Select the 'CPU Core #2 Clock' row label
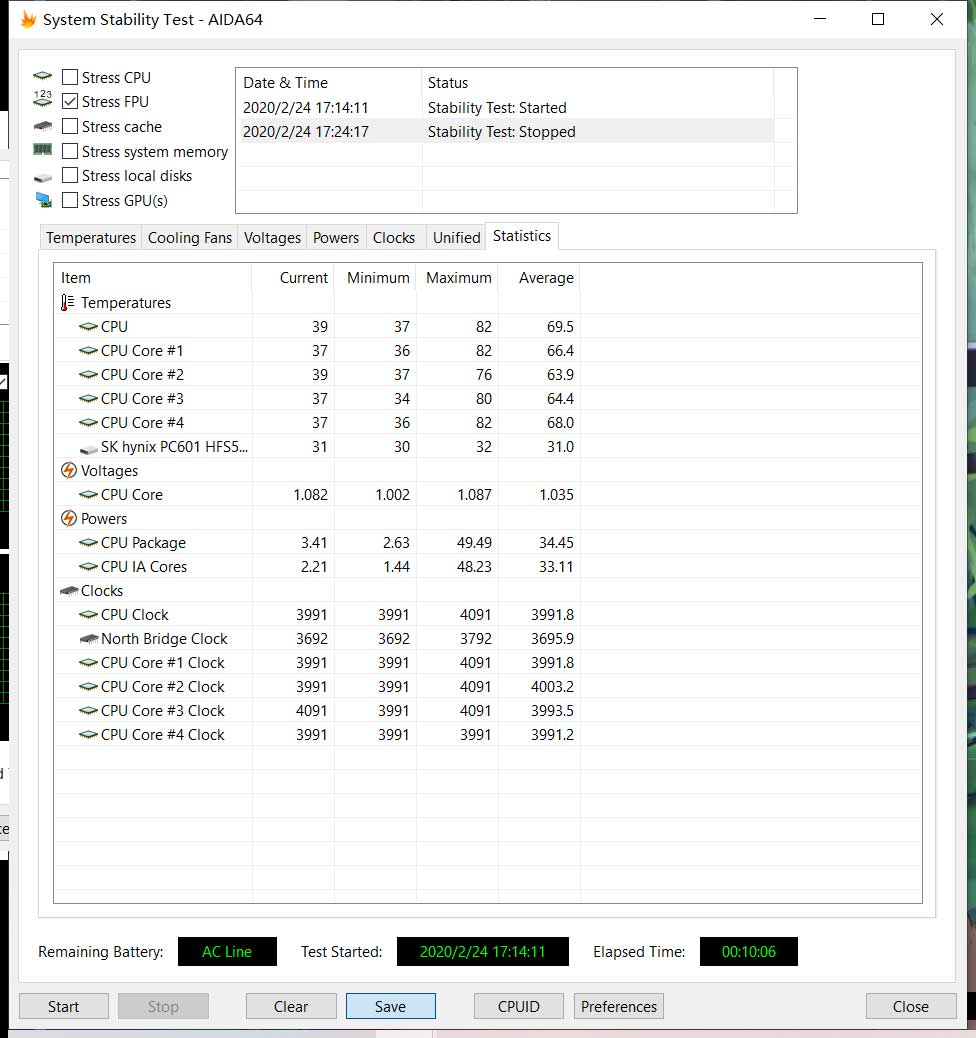Image resolution: width=976 pixels, height=1038 pixels. point(163,686)
